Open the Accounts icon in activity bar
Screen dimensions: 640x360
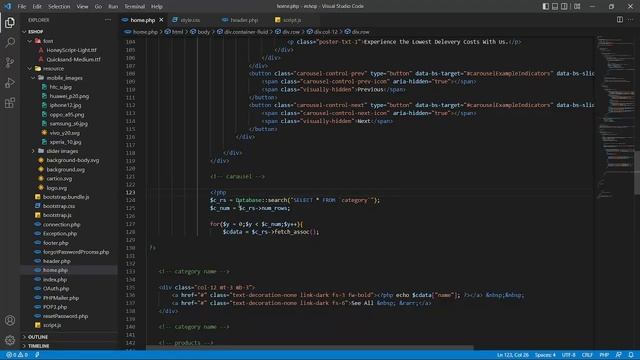click(10, 320)
